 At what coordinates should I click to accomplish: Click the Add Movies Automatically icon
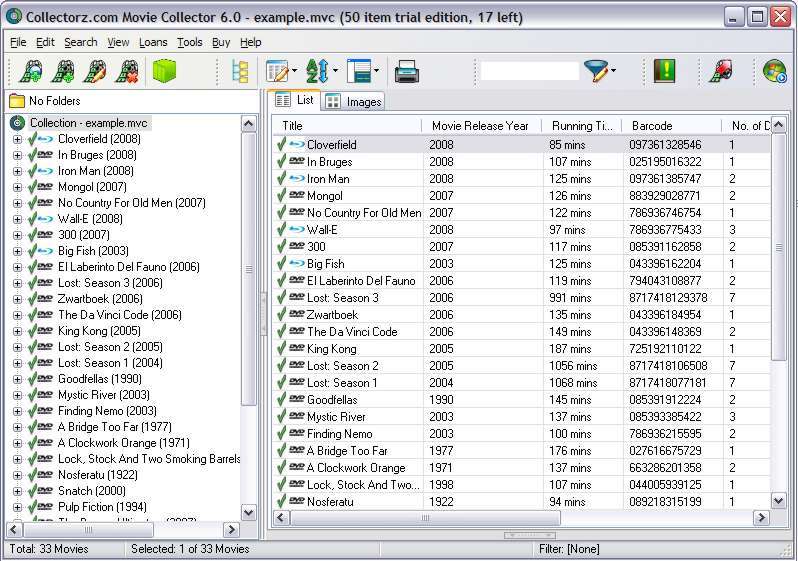coord(32,71)
